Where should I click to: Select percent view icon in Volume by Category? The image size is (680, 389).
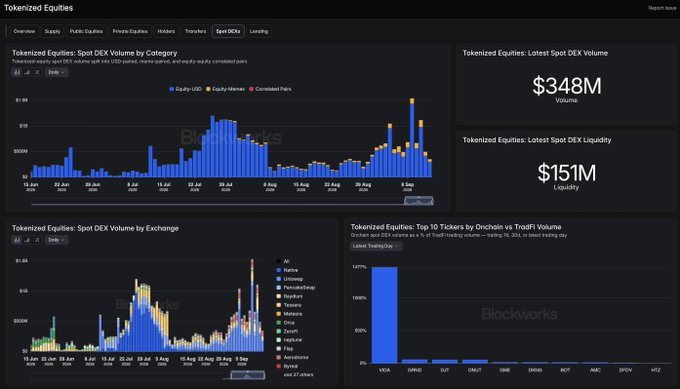37,72
